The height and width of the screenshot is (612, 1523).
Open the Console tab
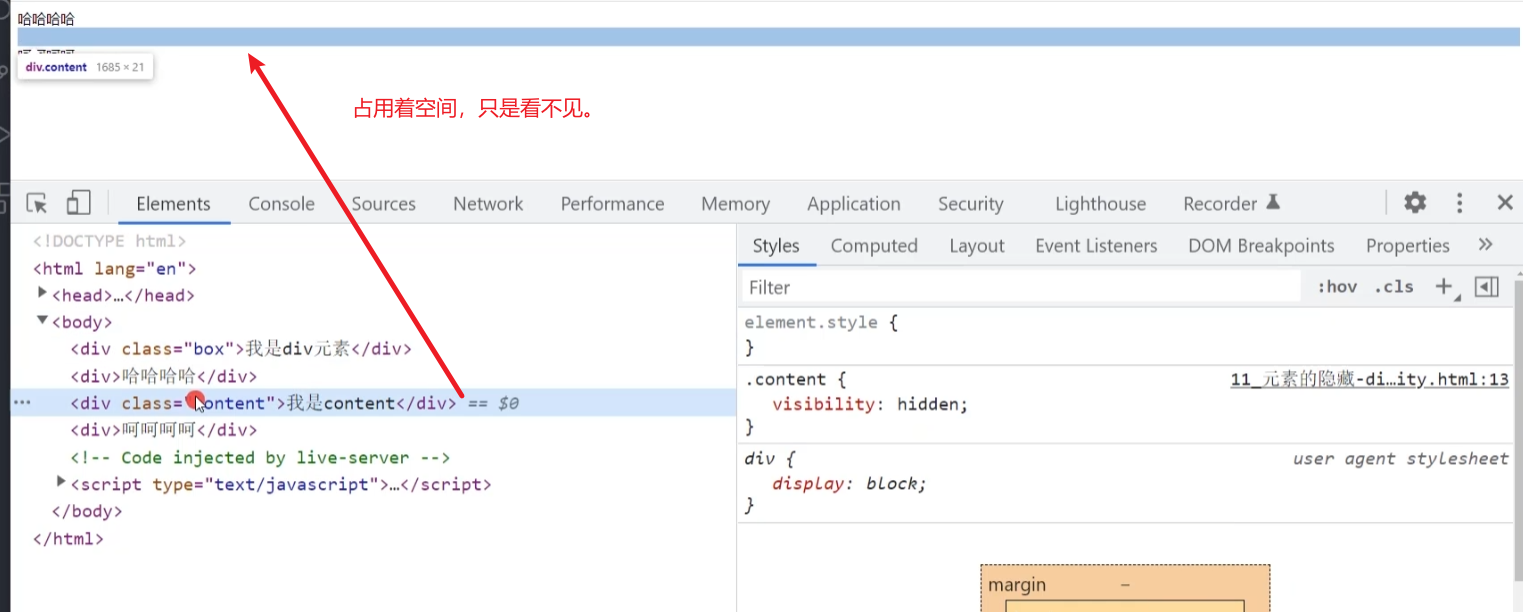pyautogui.click(x=282, y=204)
